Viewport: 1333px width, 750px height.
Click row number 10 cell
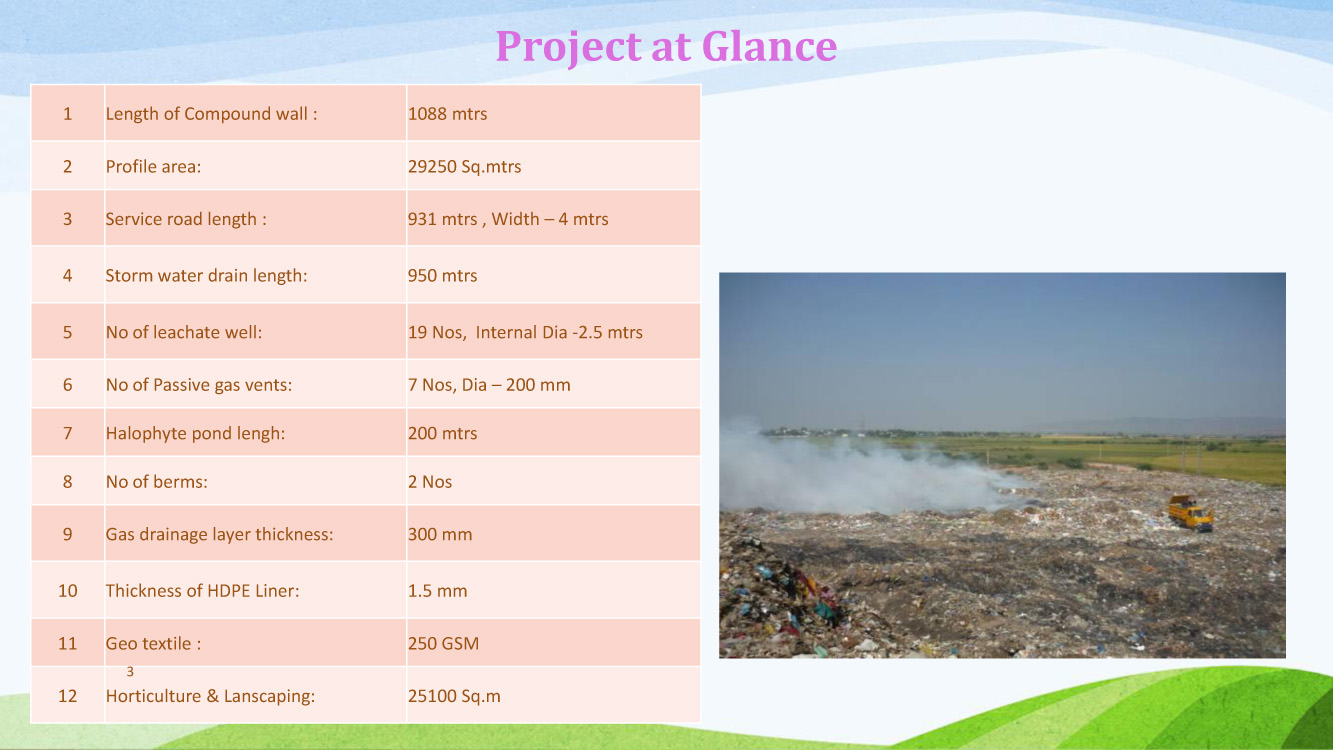[x=68, y=590]
